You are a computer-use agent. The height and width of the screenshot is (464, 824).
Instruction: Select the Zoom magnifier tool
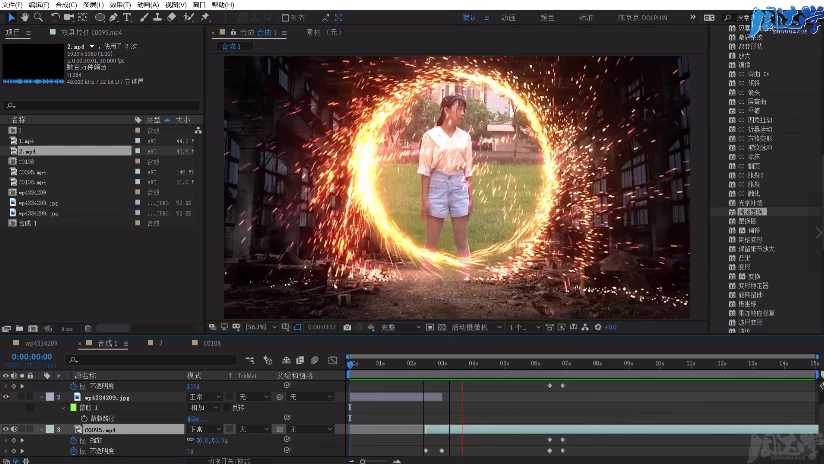click(x=39, y=17)
